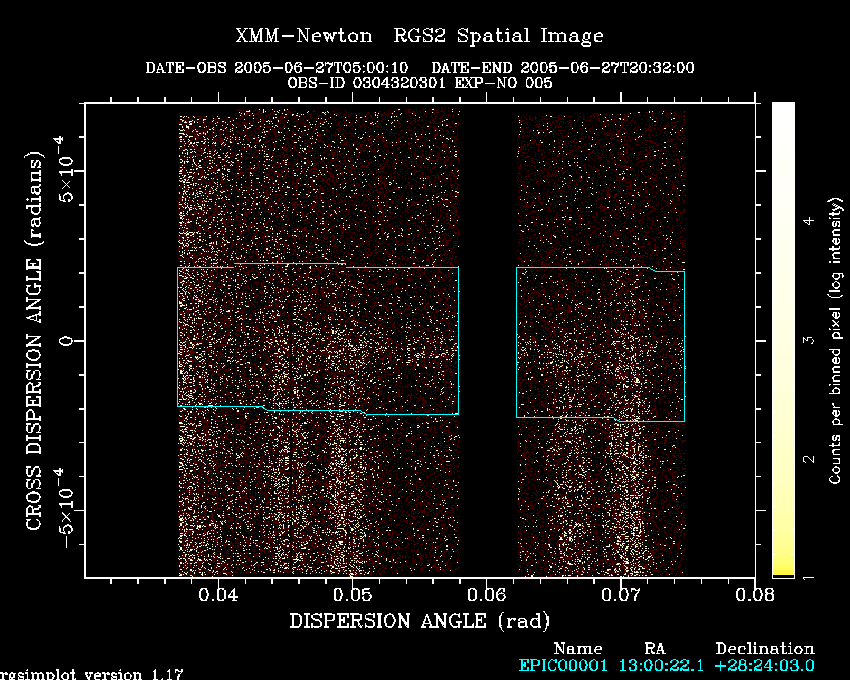Click the OBS-ID 0304320301 EXP-NO 005 line
850x680 pixels.
coord(420,83)
